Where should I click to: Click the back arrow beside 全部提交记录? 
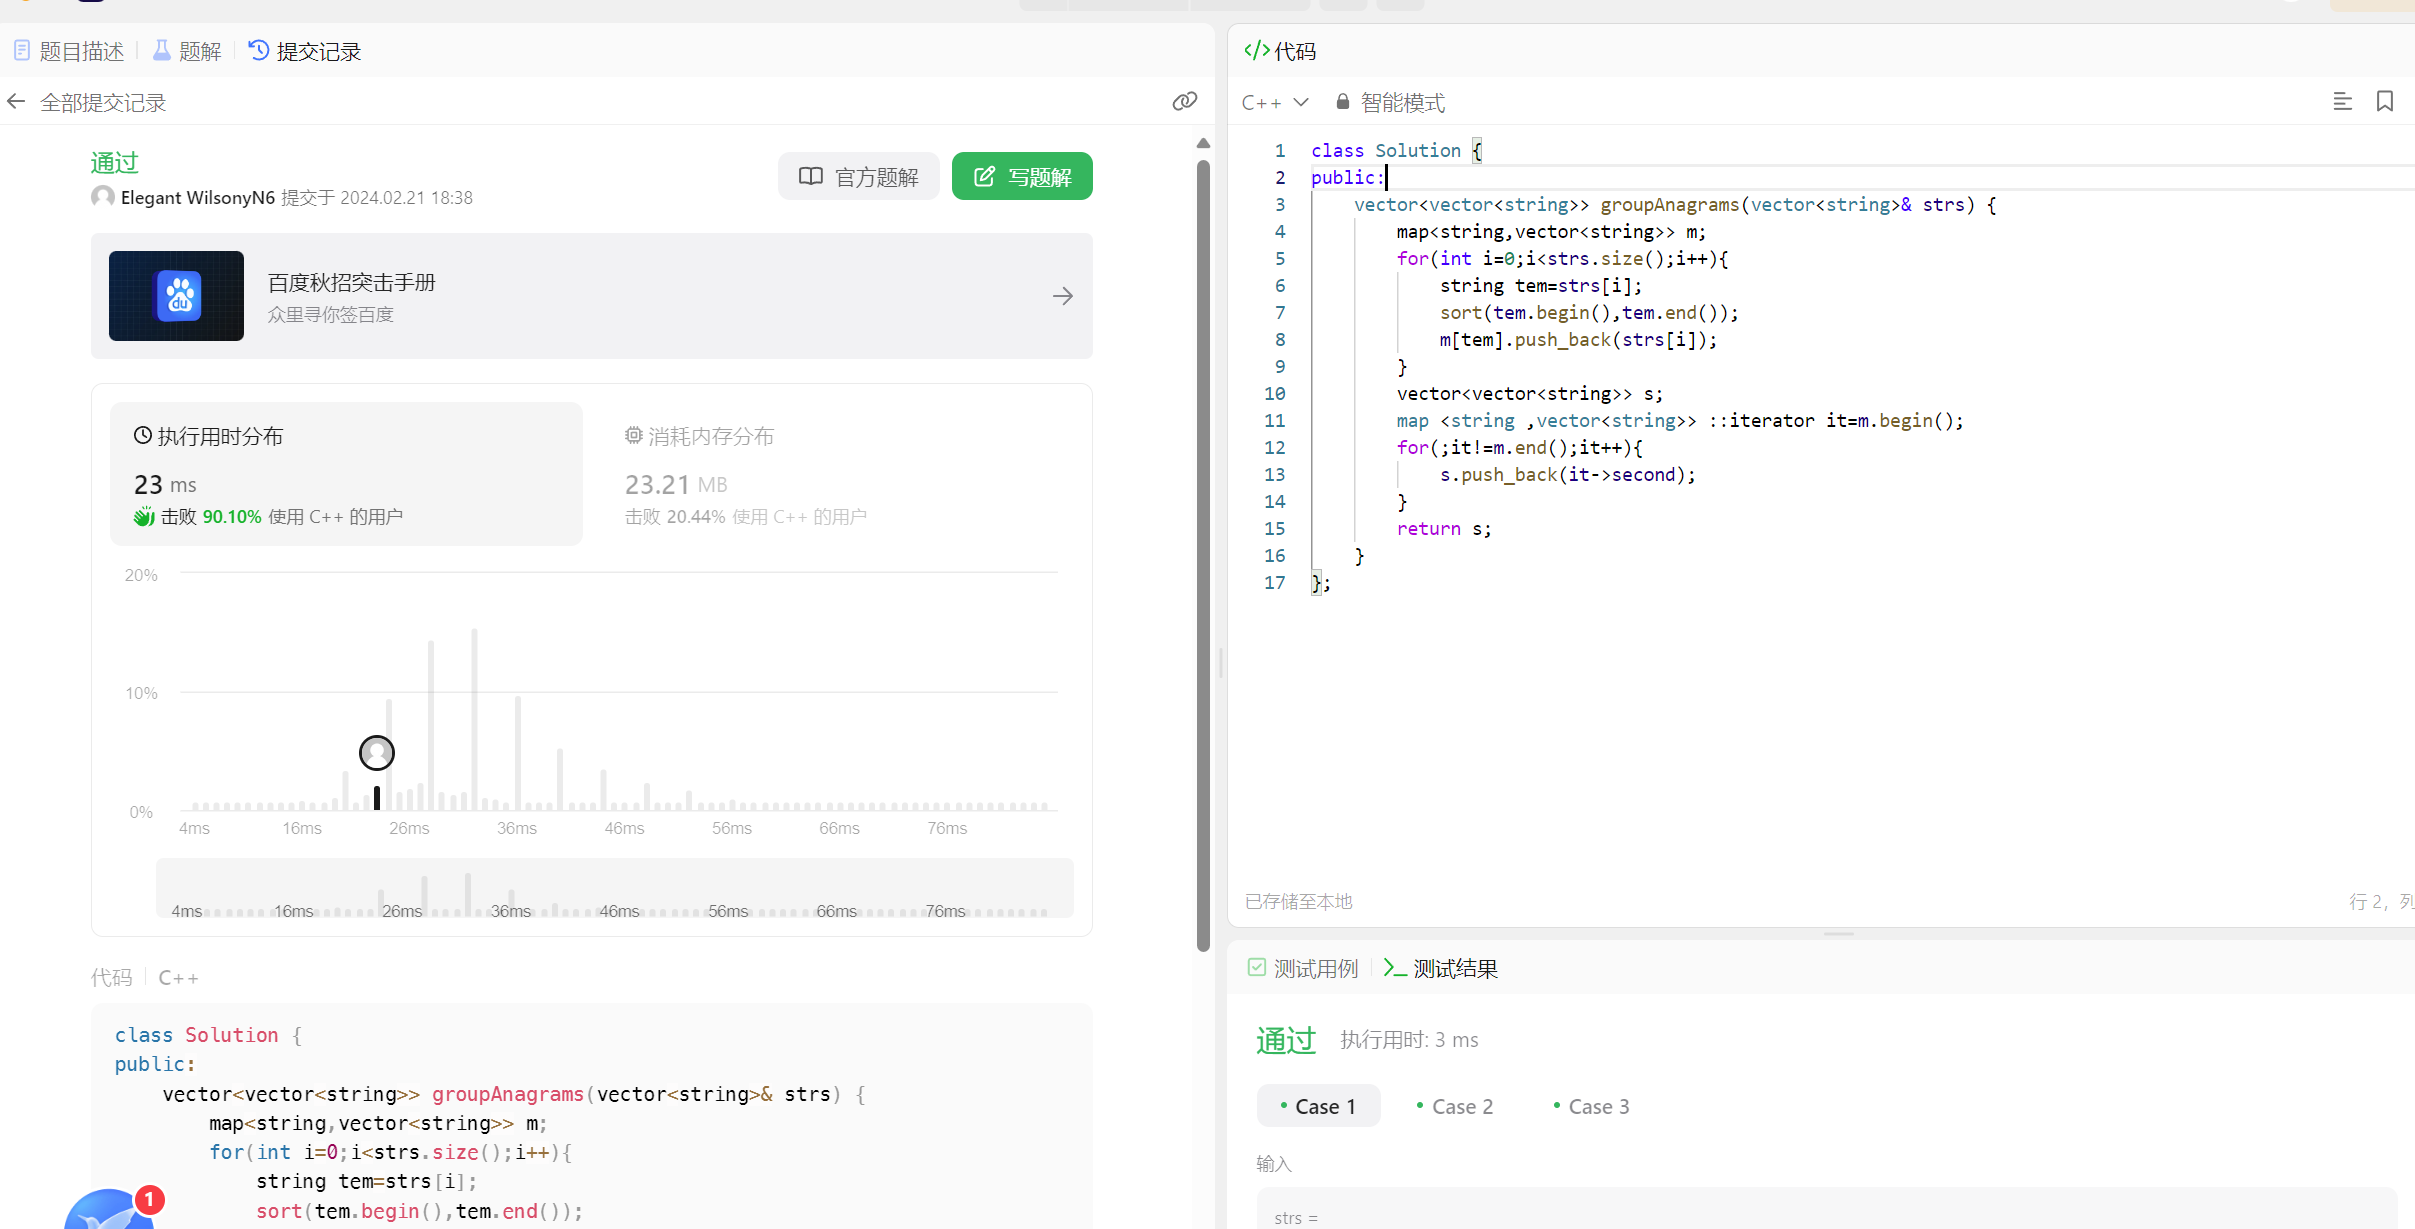click(16, 102)
